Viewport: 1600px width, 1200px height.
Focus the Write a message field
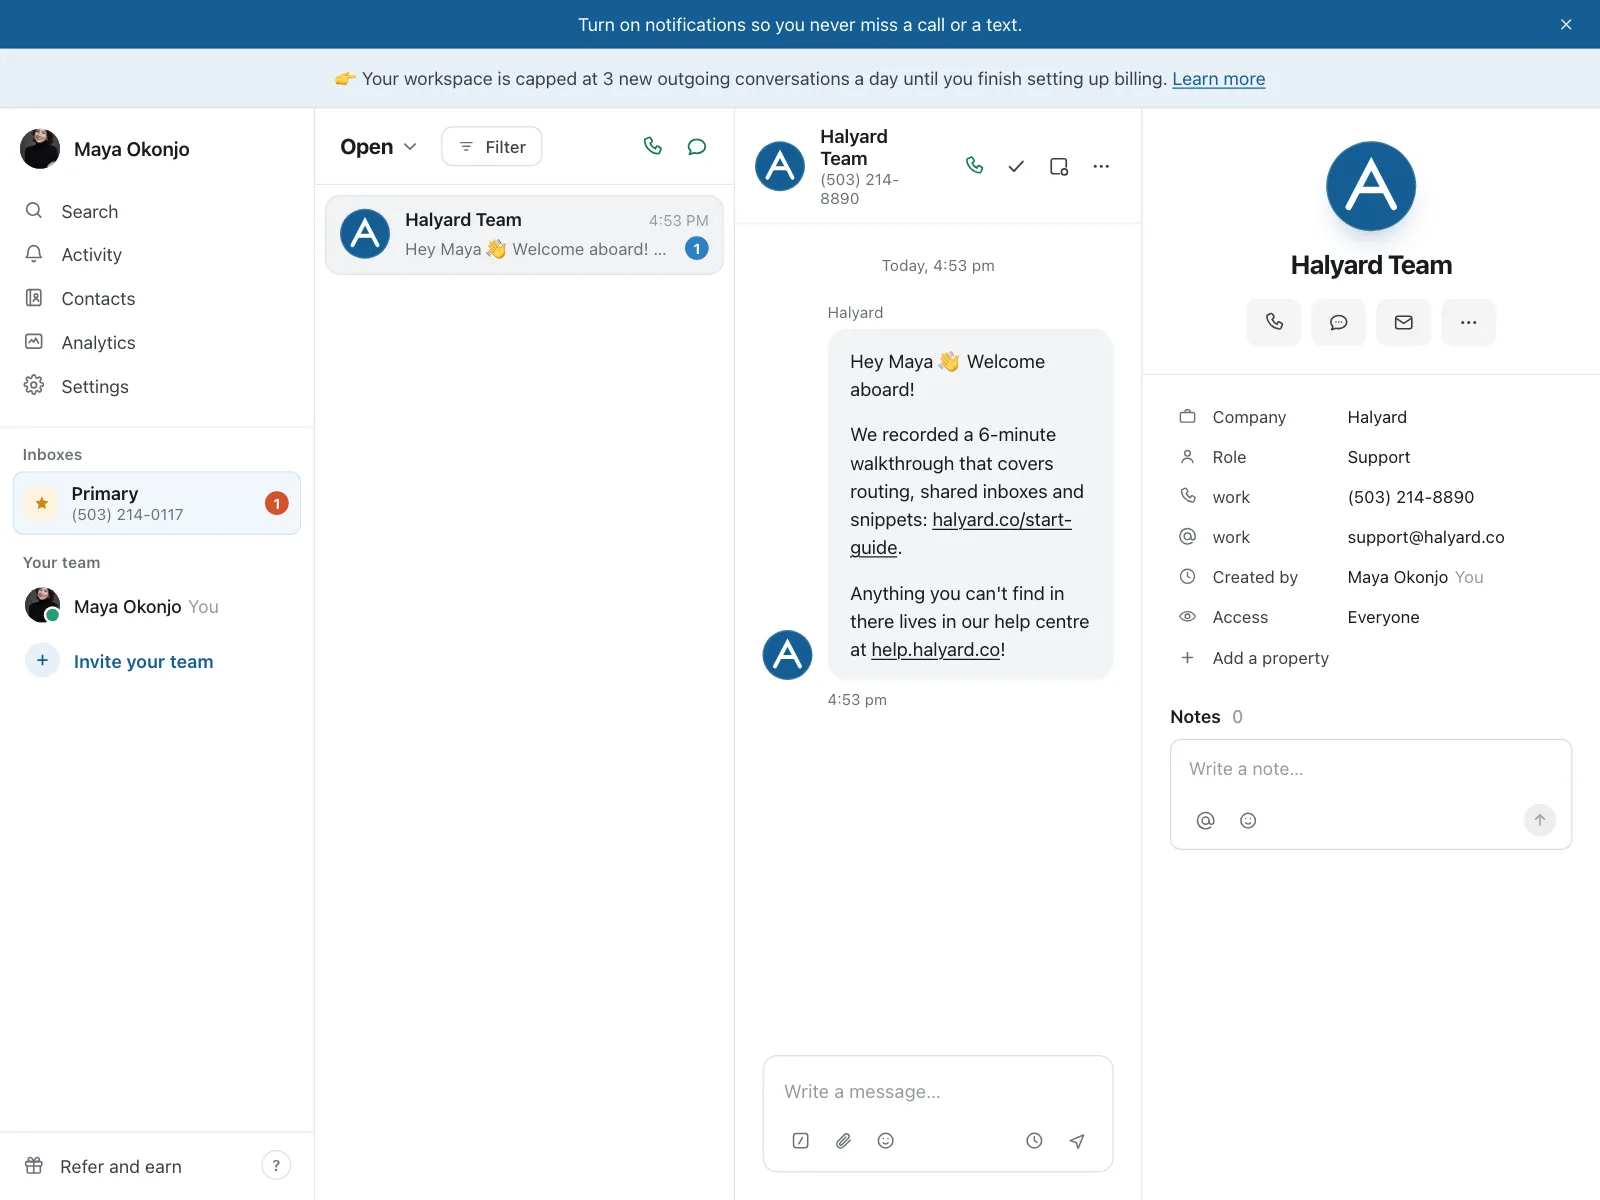pyautogui.click(x=938, y=1092)
